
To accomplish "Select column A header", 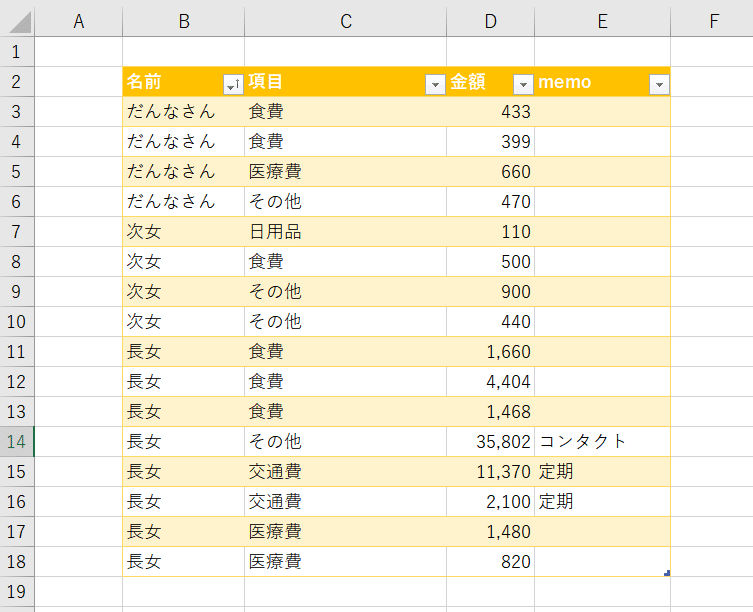I will pos(79,21).
